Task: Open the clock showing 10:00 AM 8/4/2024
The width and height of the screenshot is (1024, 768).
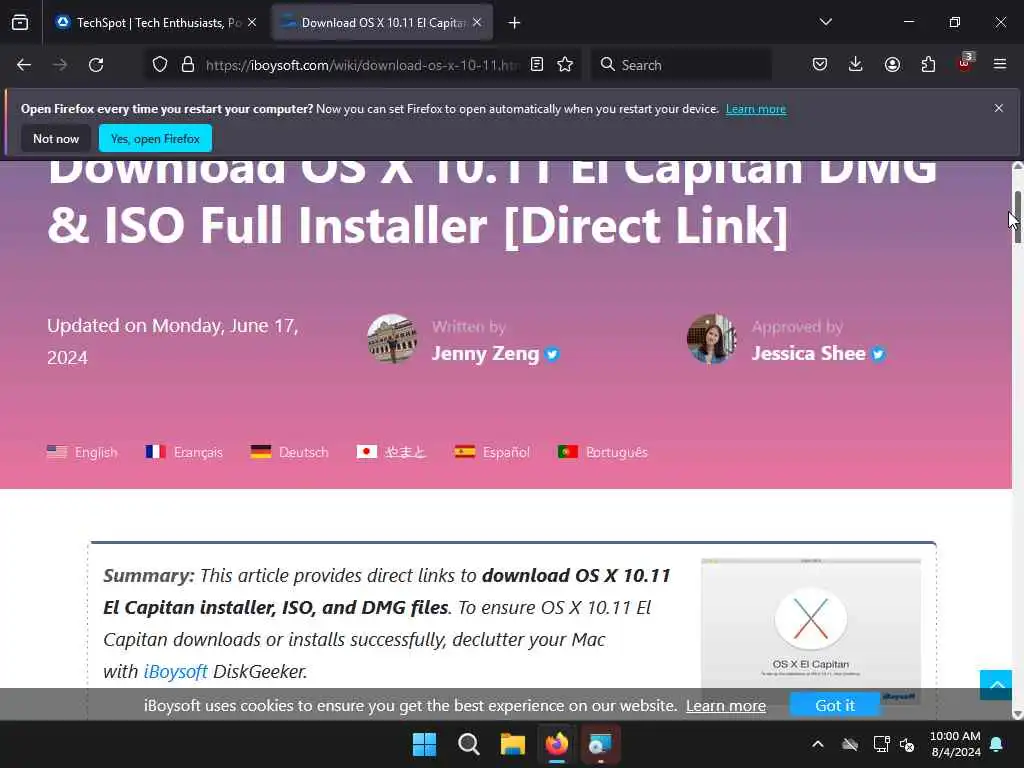Action: [955, 744]
